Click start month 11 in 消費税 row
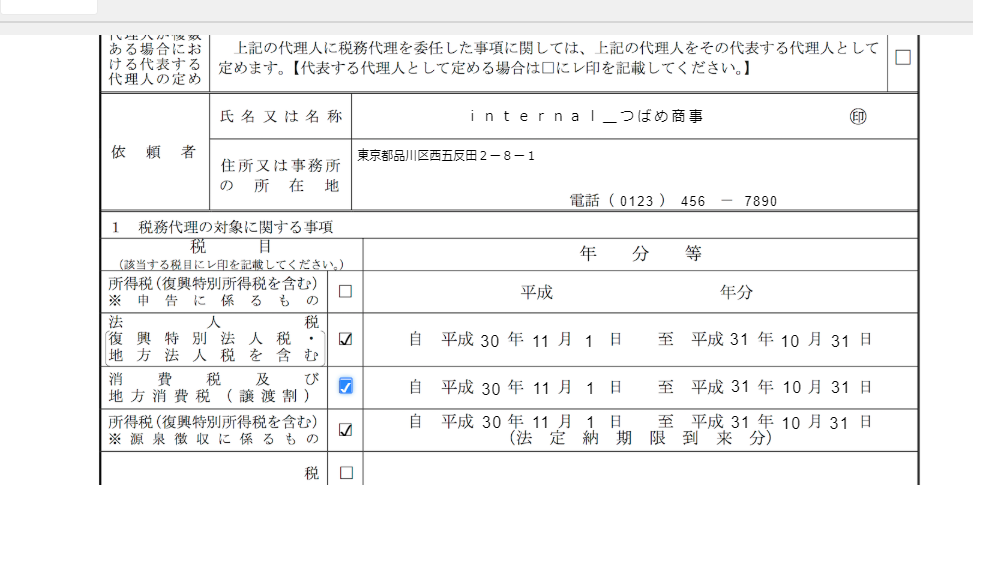The width and height of the screenshot is (994, 568). pos(541,389)
